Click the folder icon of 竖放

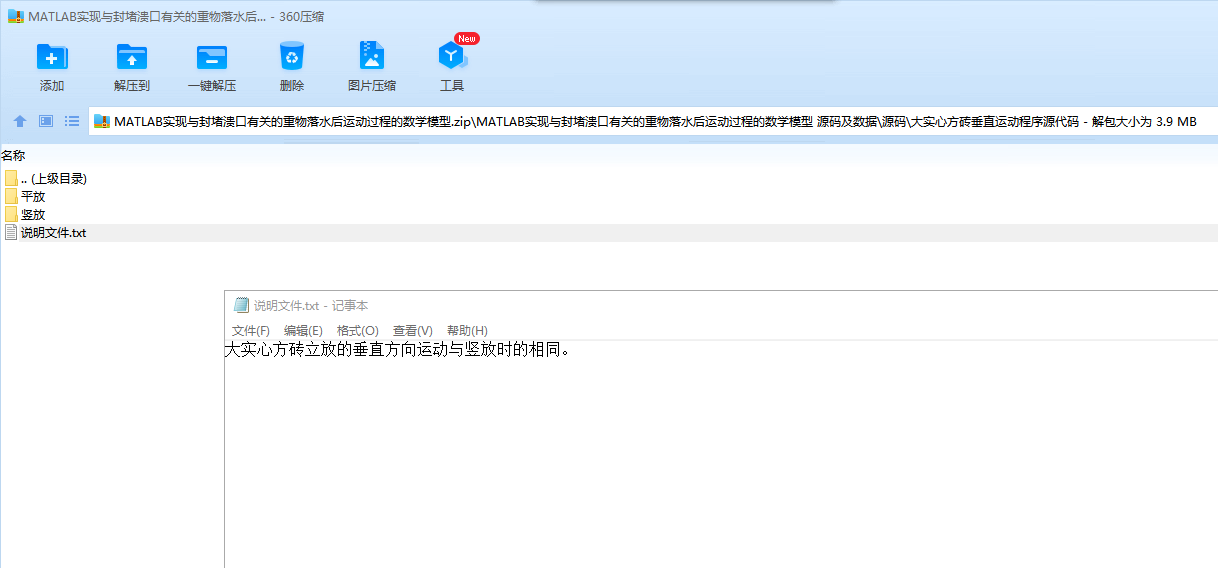click(11, 214)
